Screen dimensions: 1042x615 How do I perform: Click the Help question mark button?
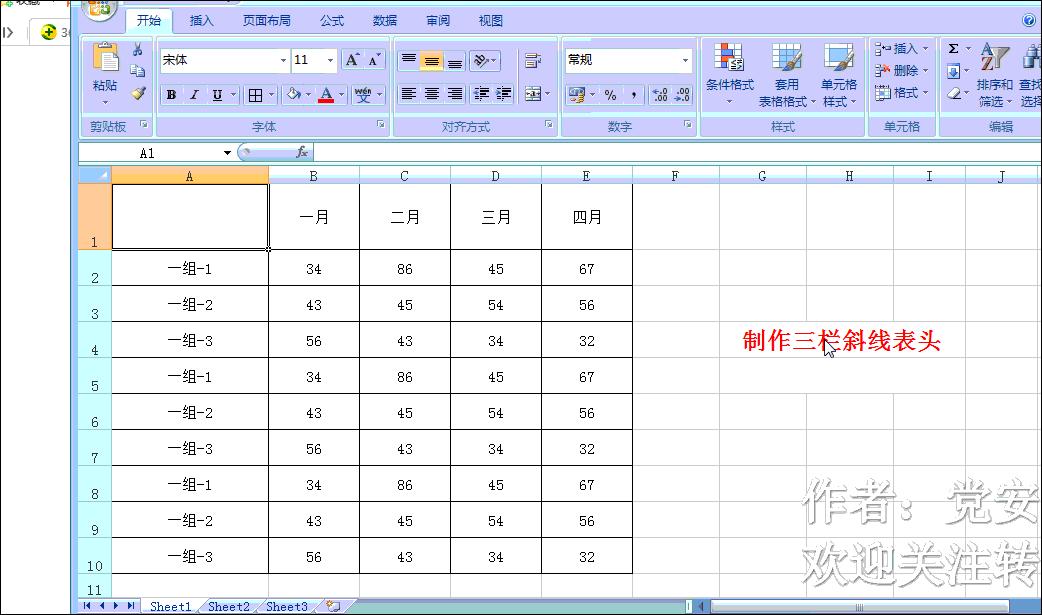[1030, 20]
